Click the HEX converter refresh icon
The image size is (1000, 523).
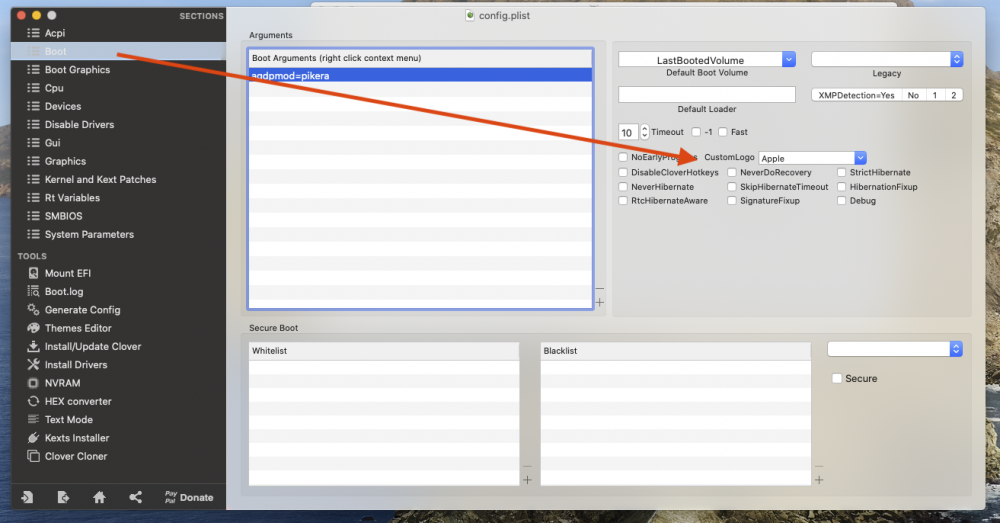coord(33,401)
